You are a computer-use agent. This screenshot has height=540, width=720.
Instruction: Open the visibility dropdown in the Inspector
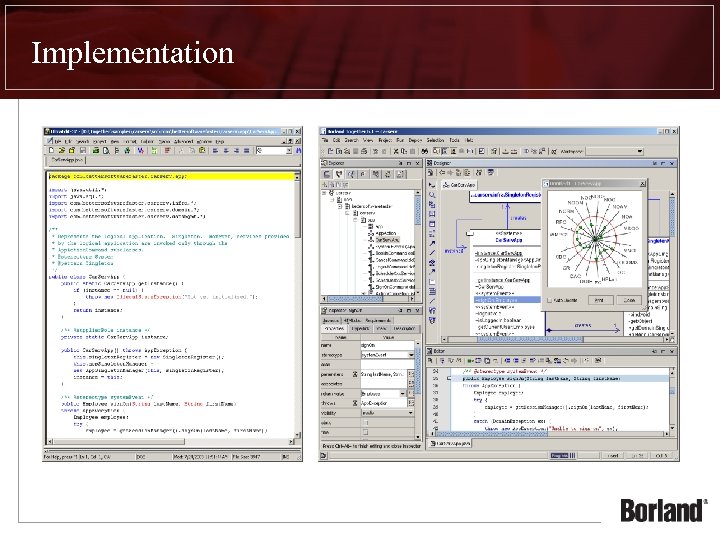(411, 413)
